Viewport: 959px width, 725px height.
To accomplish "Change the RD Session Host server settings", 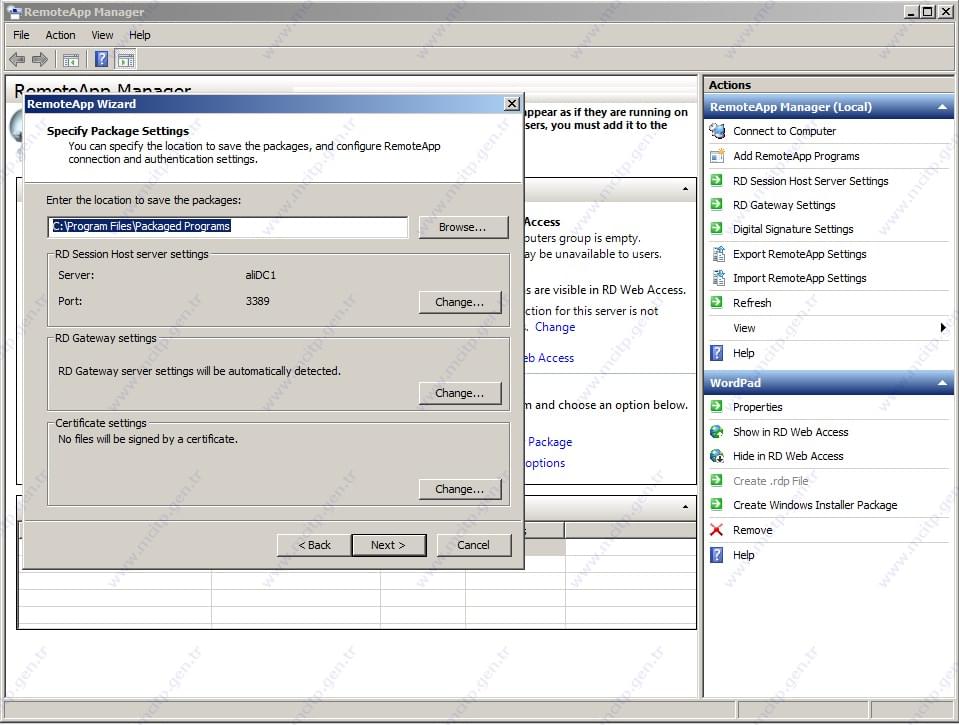I will point(460,302).
